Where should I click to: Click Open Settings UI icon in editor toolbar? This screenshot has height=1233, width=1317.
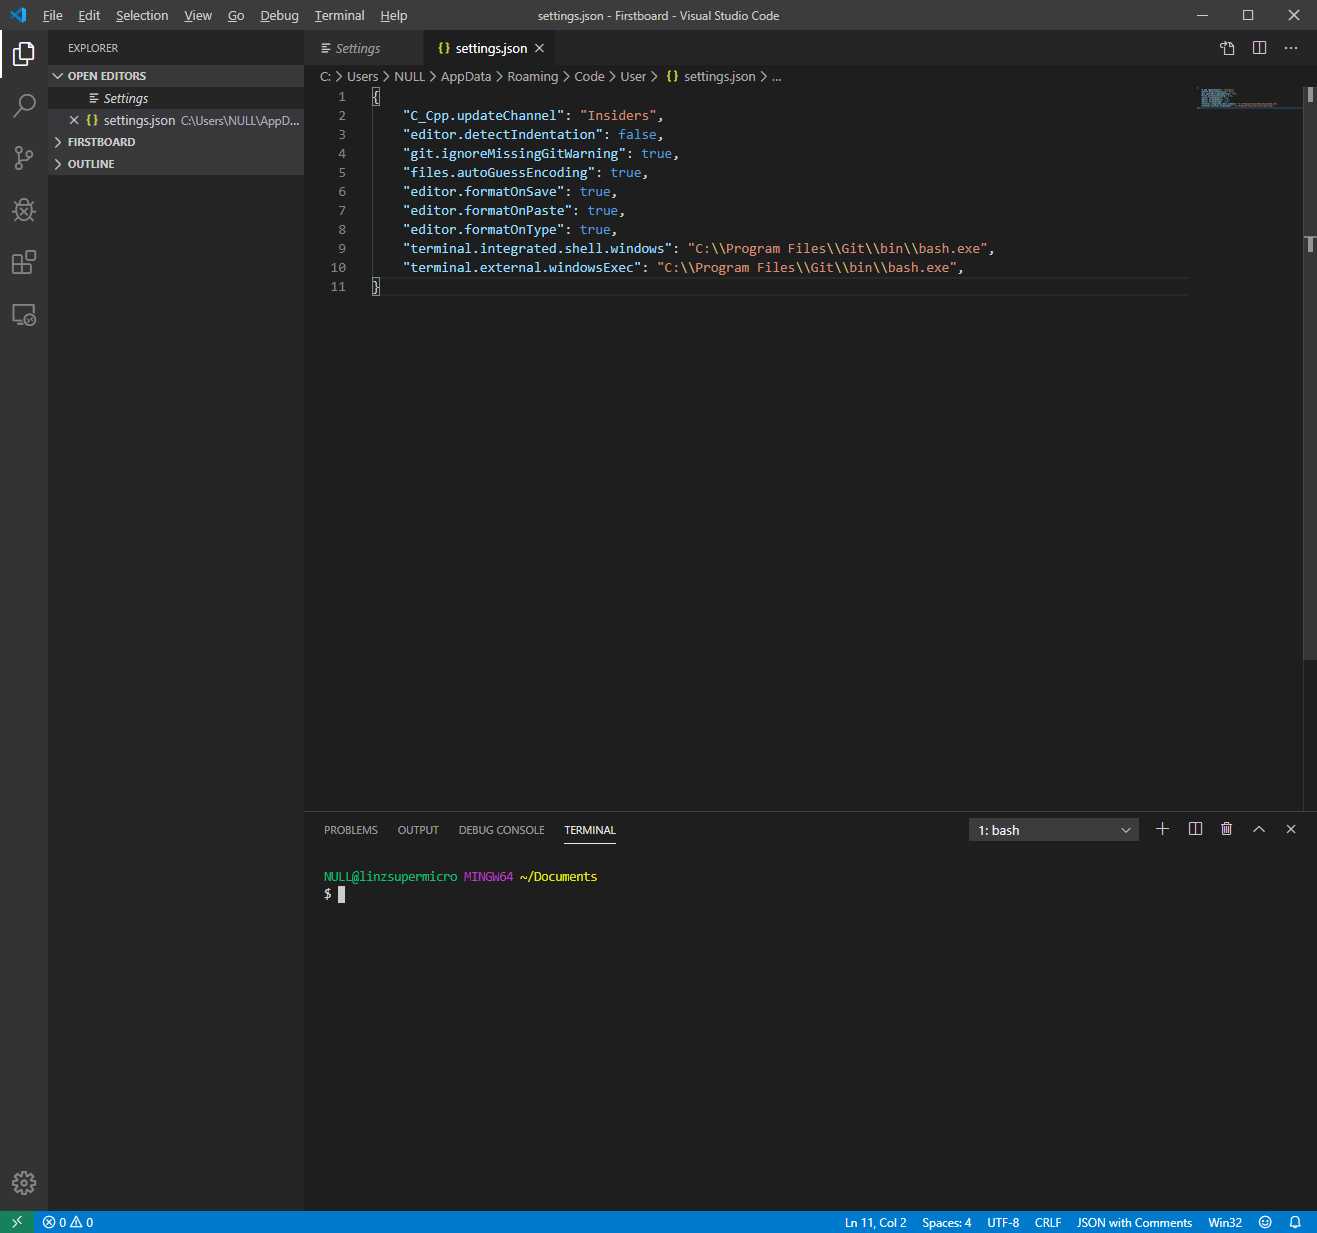click(x=1227, y=48)
